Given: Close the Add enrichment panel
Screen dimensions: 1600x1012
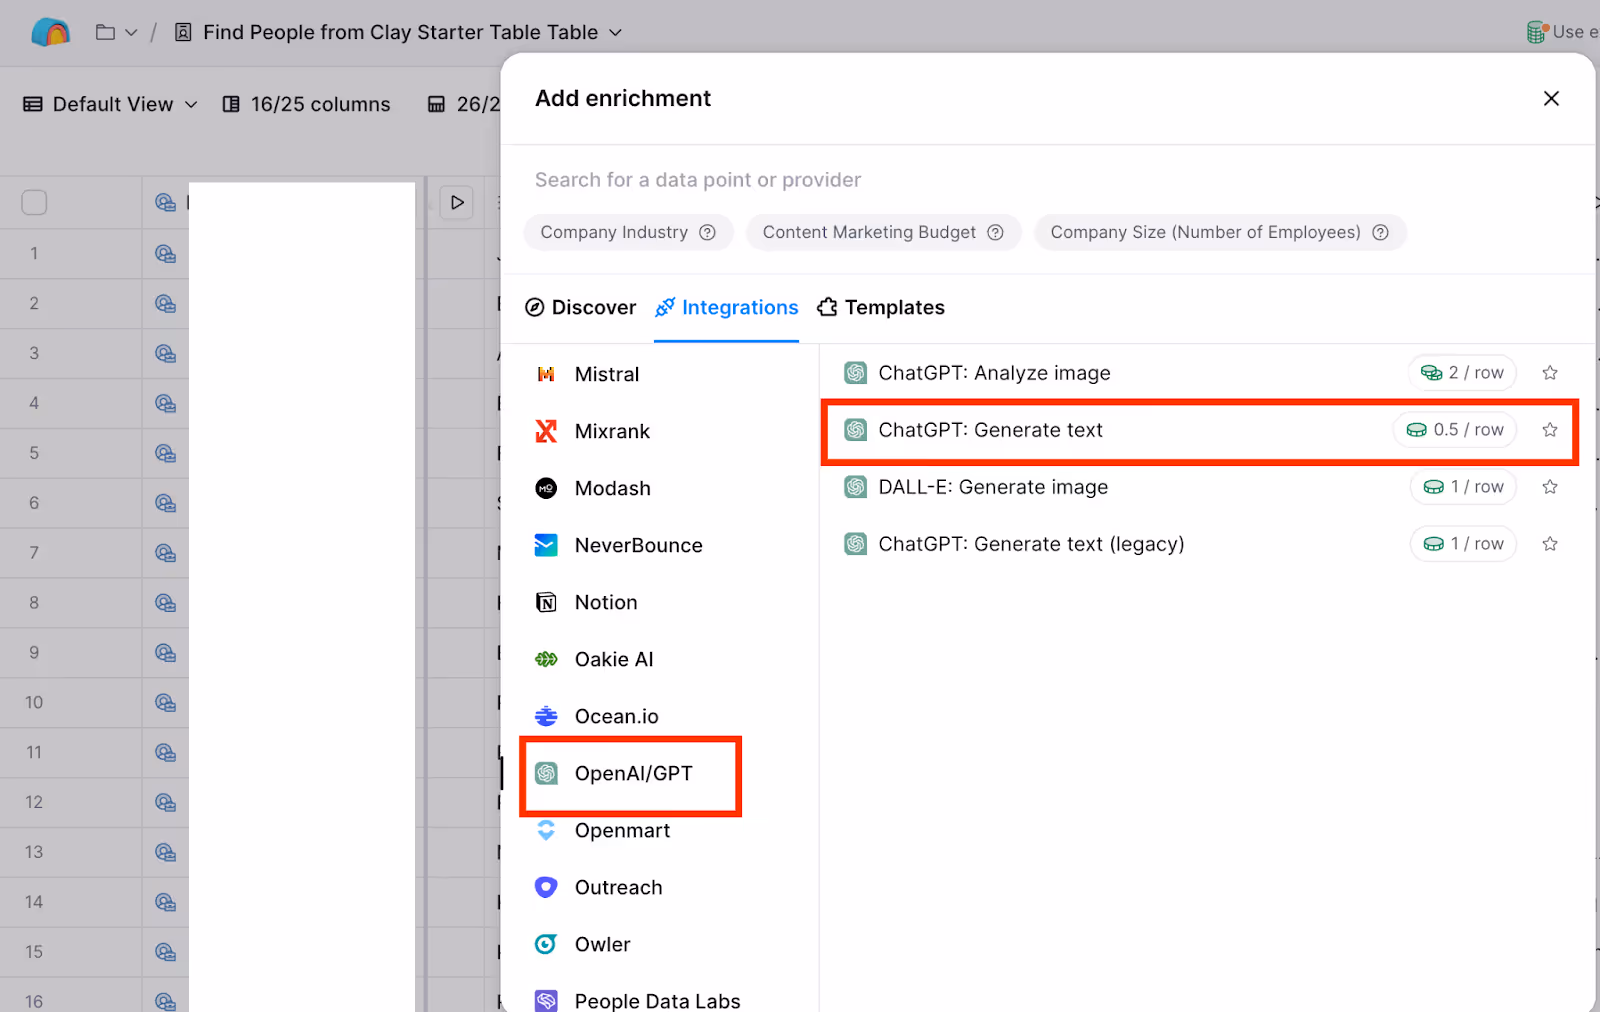Looking at the screenshot, I should (1551, 98).
